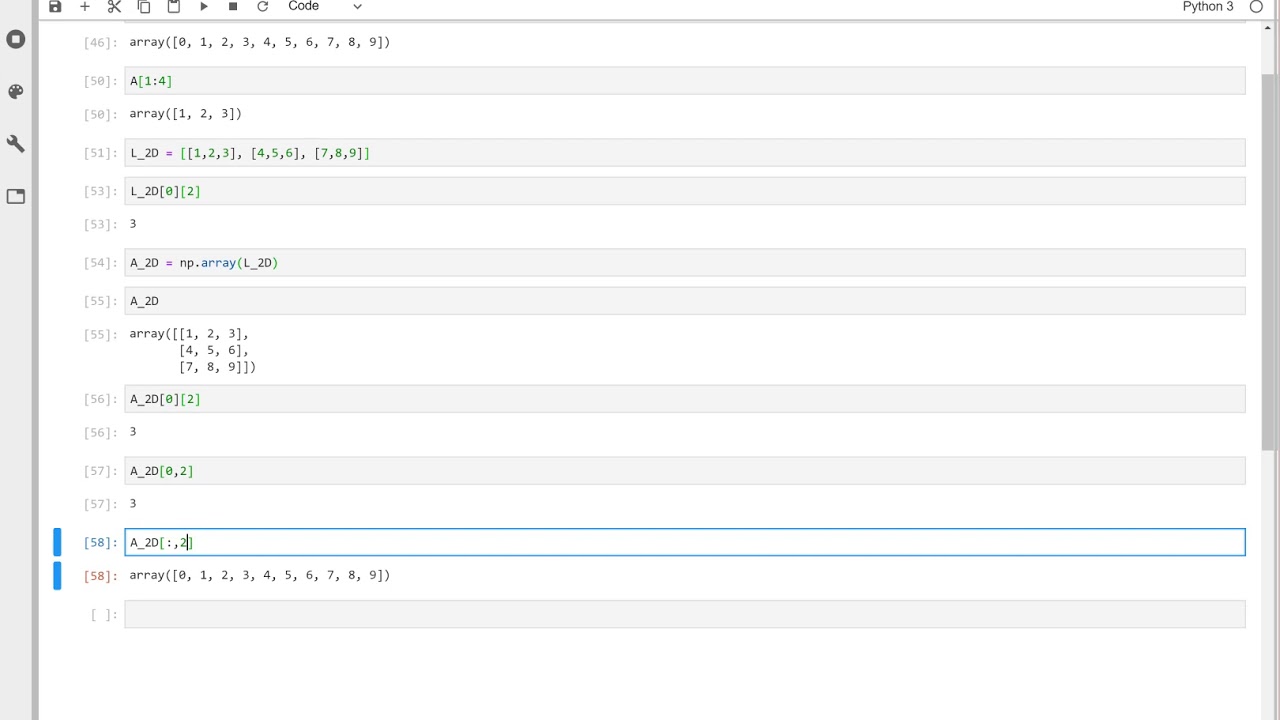Insert a new cell with the plus icon

(85, 6)
